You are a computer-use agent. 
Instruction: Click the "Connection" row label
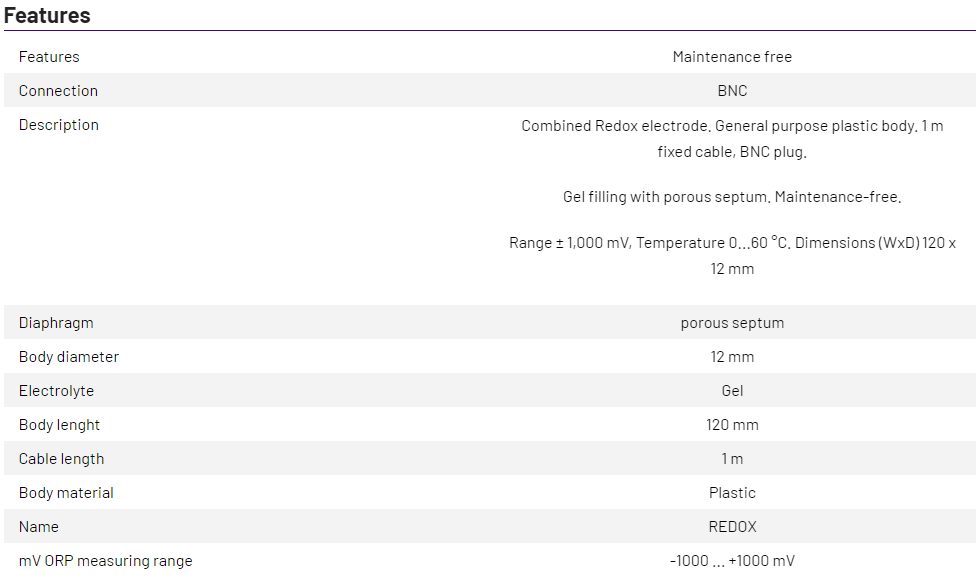point(58,91)
